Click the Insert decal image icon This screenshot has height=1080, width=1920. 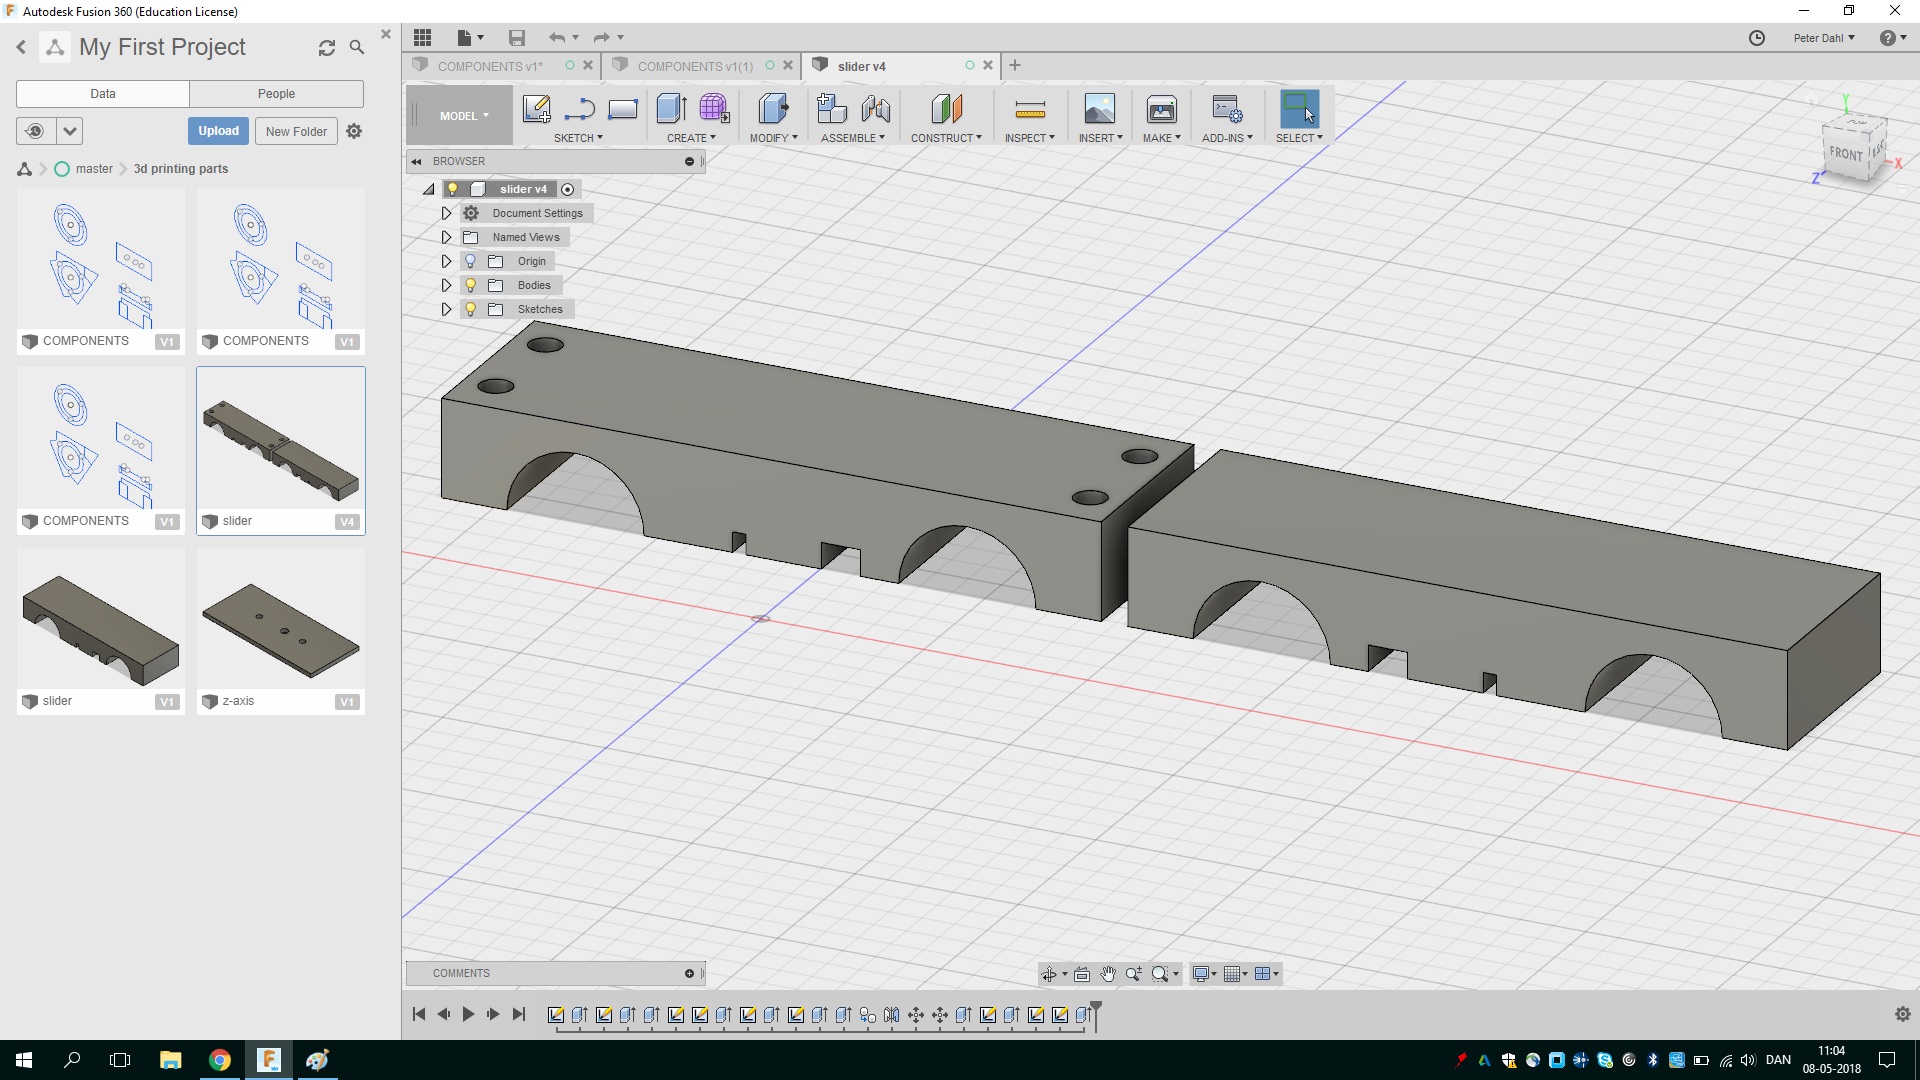pos(1099,109)
